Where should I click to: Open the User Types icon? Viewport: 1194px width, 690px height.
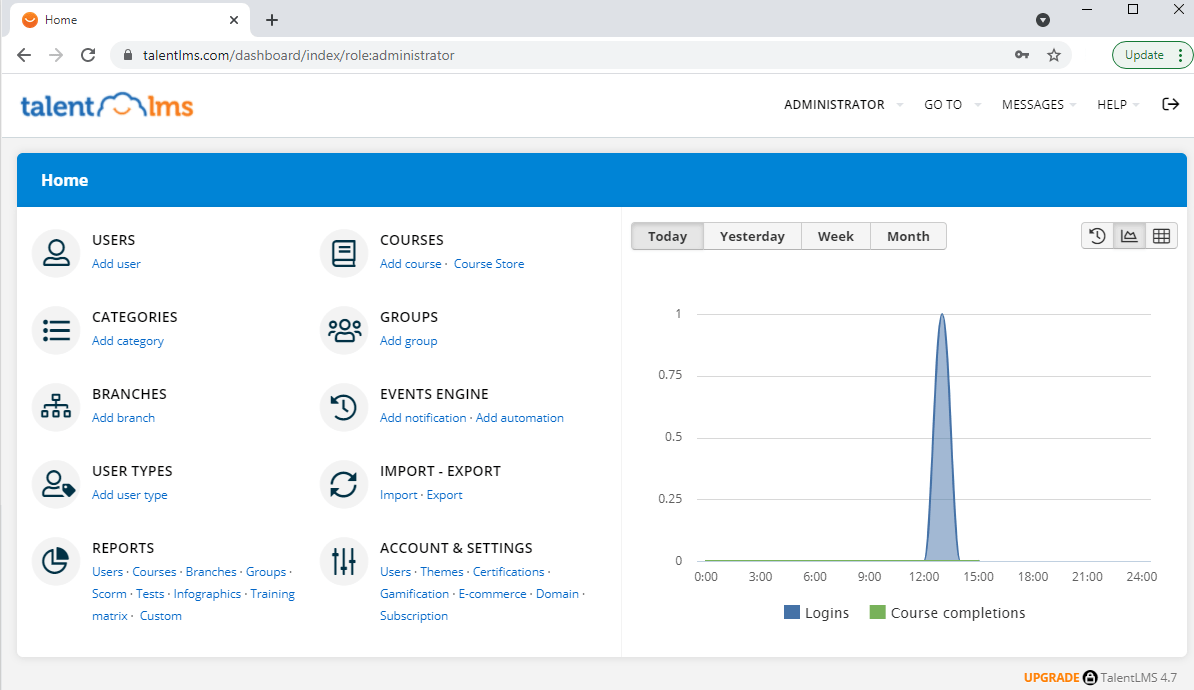[56, 484]
